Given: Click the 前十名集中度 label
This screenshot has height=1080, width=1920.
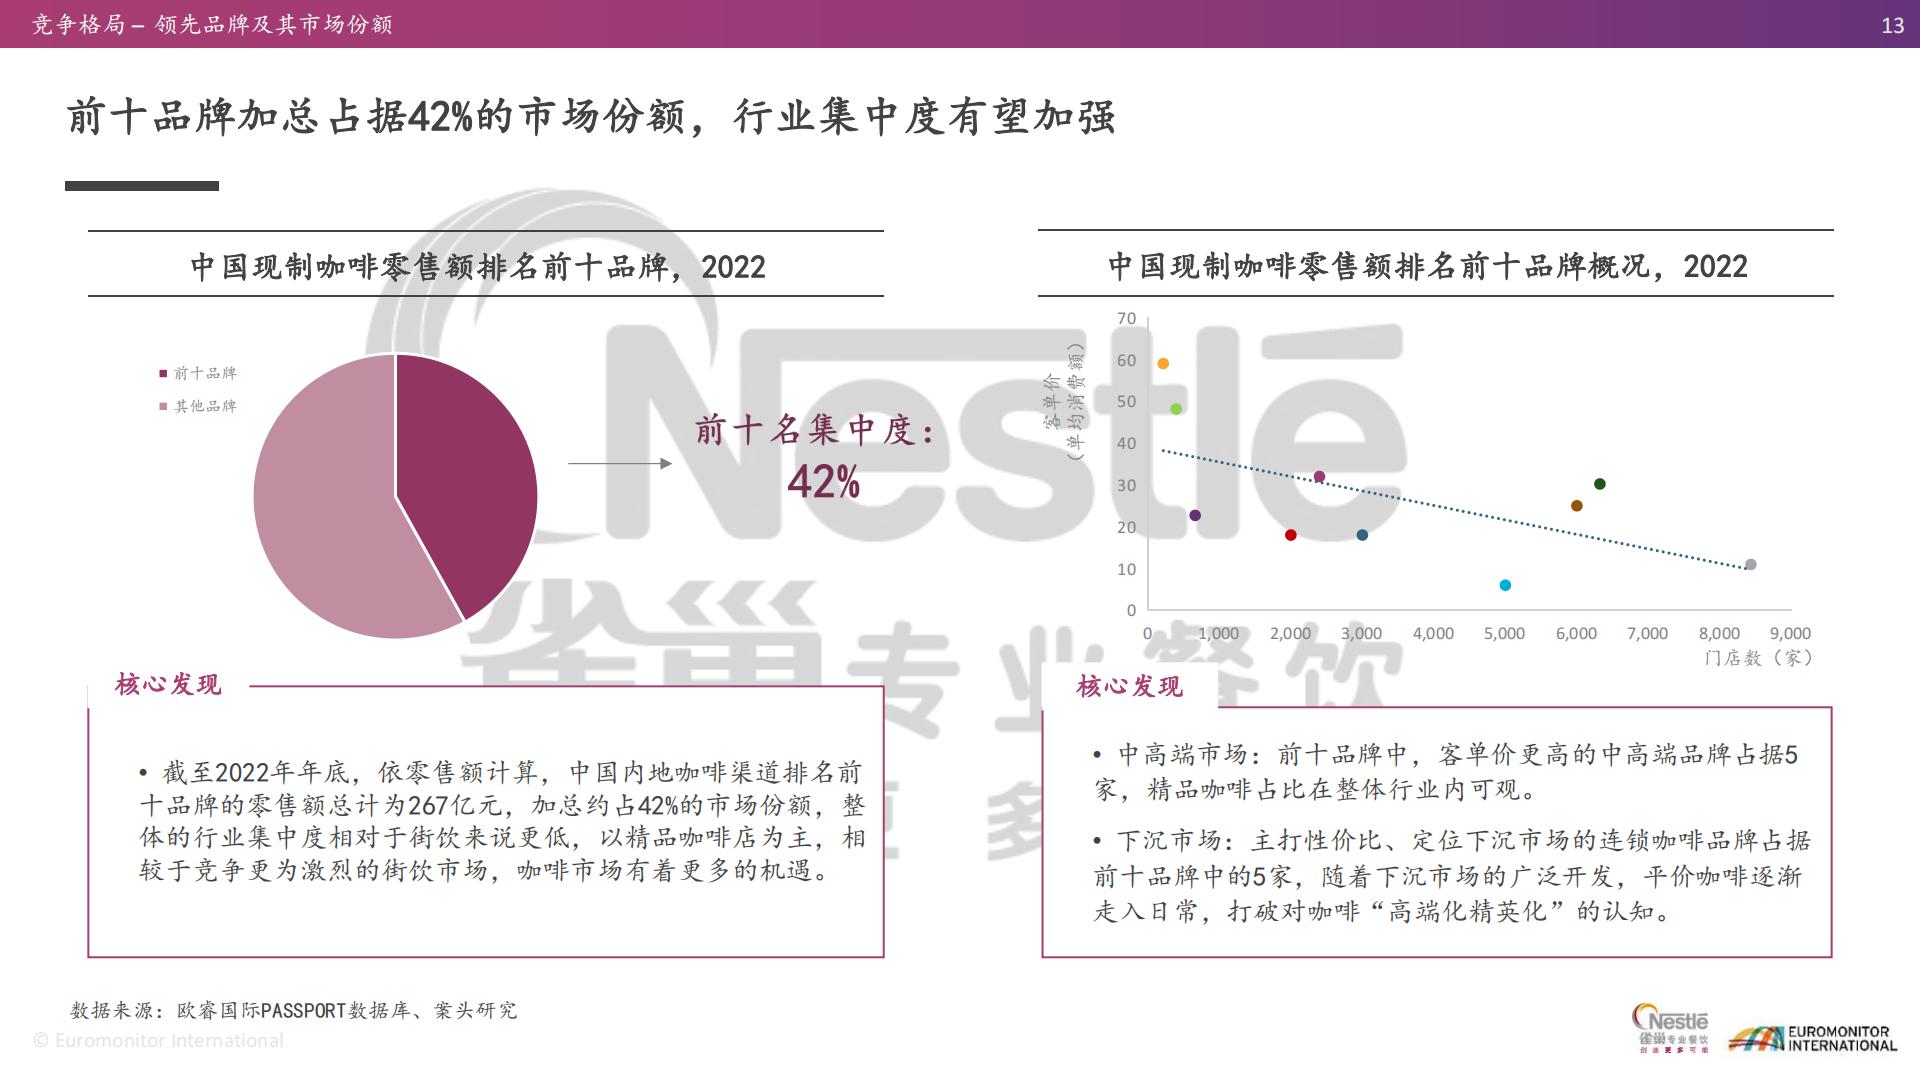Looking at the screenshot, I should [817, 430].
